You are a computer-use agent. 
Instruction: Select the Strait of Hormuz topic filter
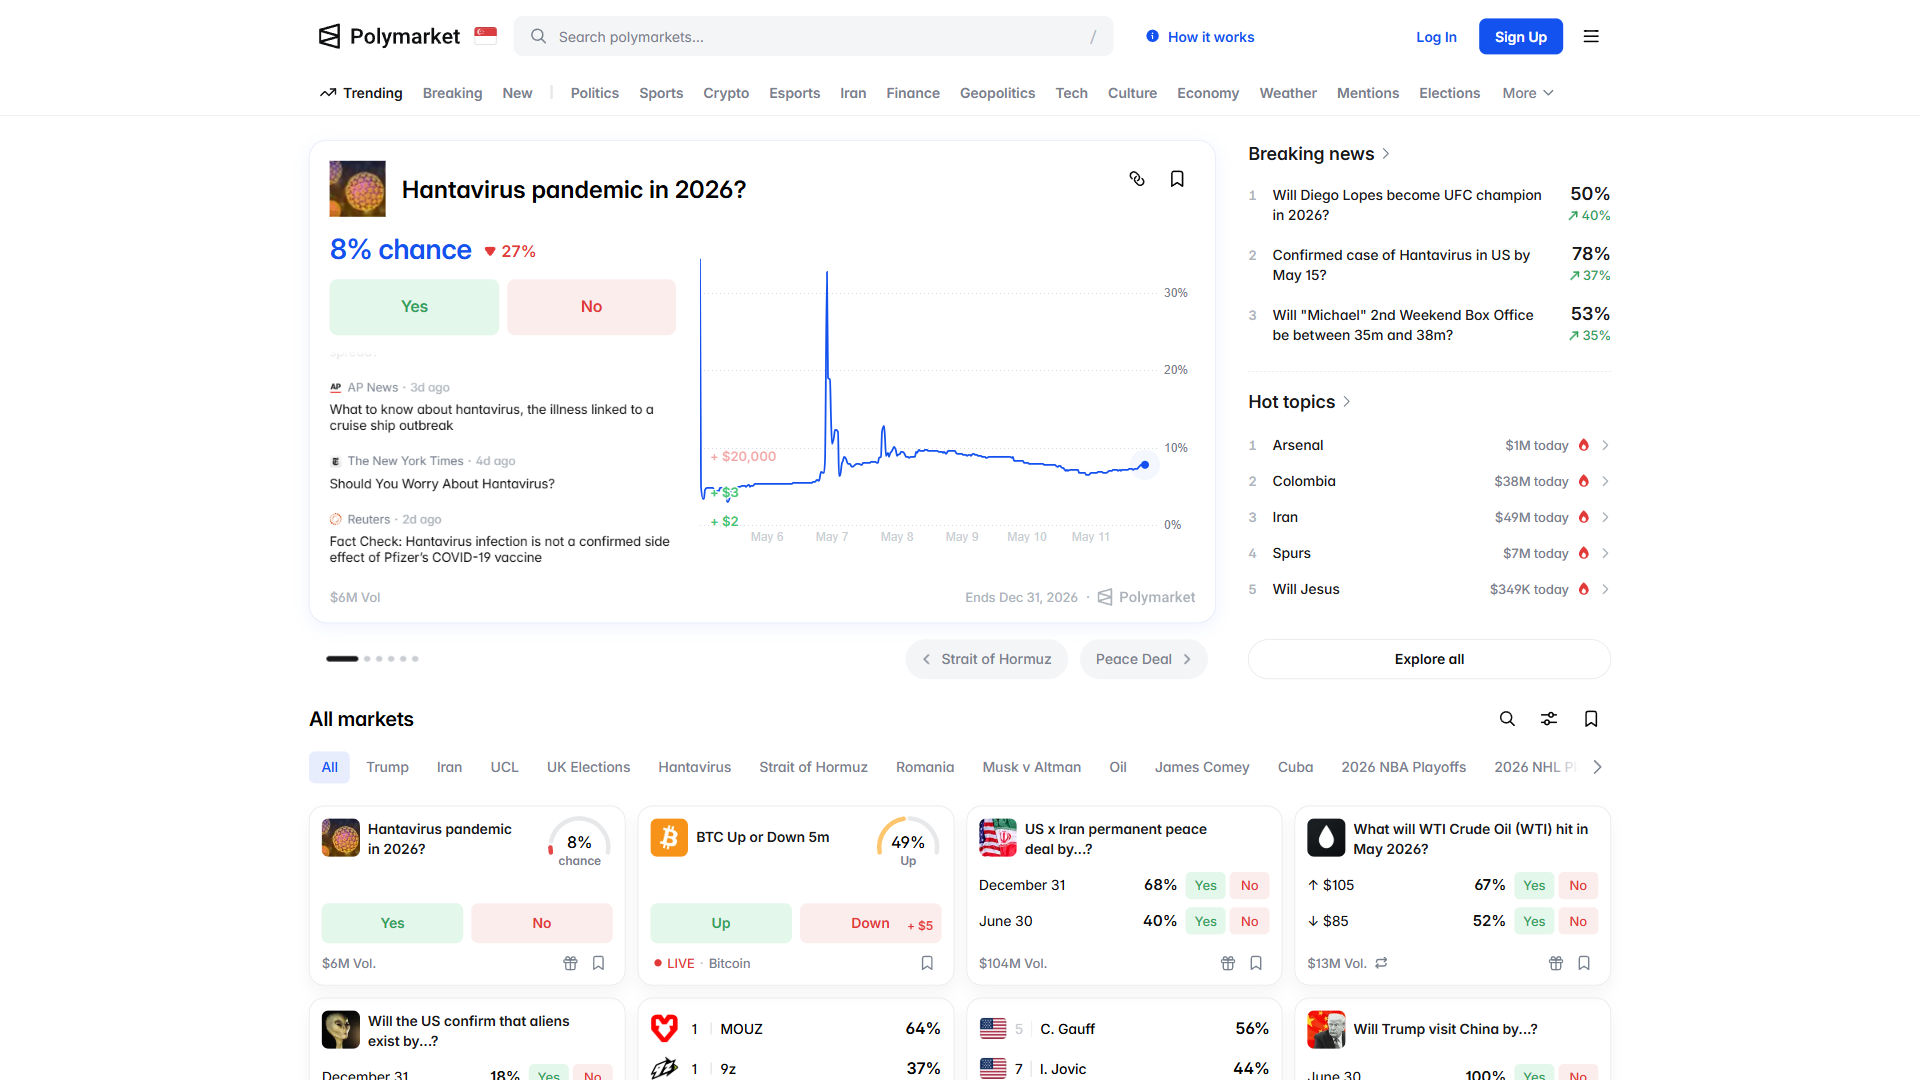click(x=813, y=767)
